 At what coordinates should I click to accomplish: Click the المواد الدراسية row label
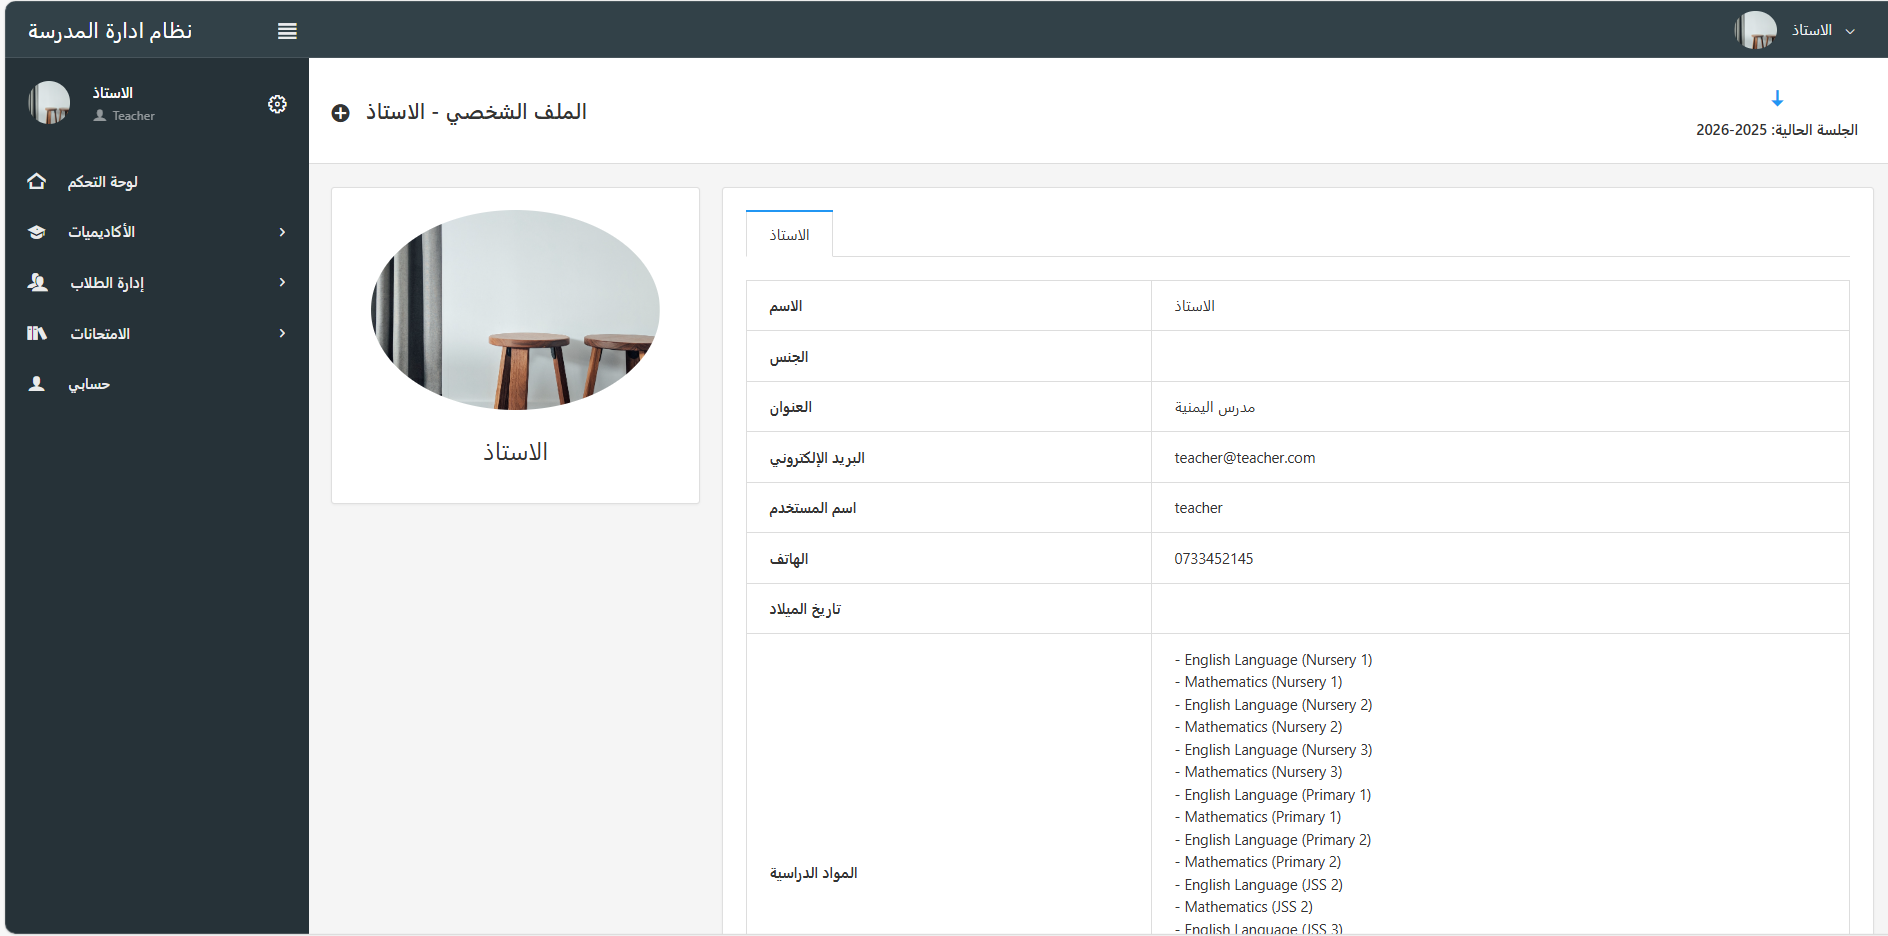pos(814,873)
